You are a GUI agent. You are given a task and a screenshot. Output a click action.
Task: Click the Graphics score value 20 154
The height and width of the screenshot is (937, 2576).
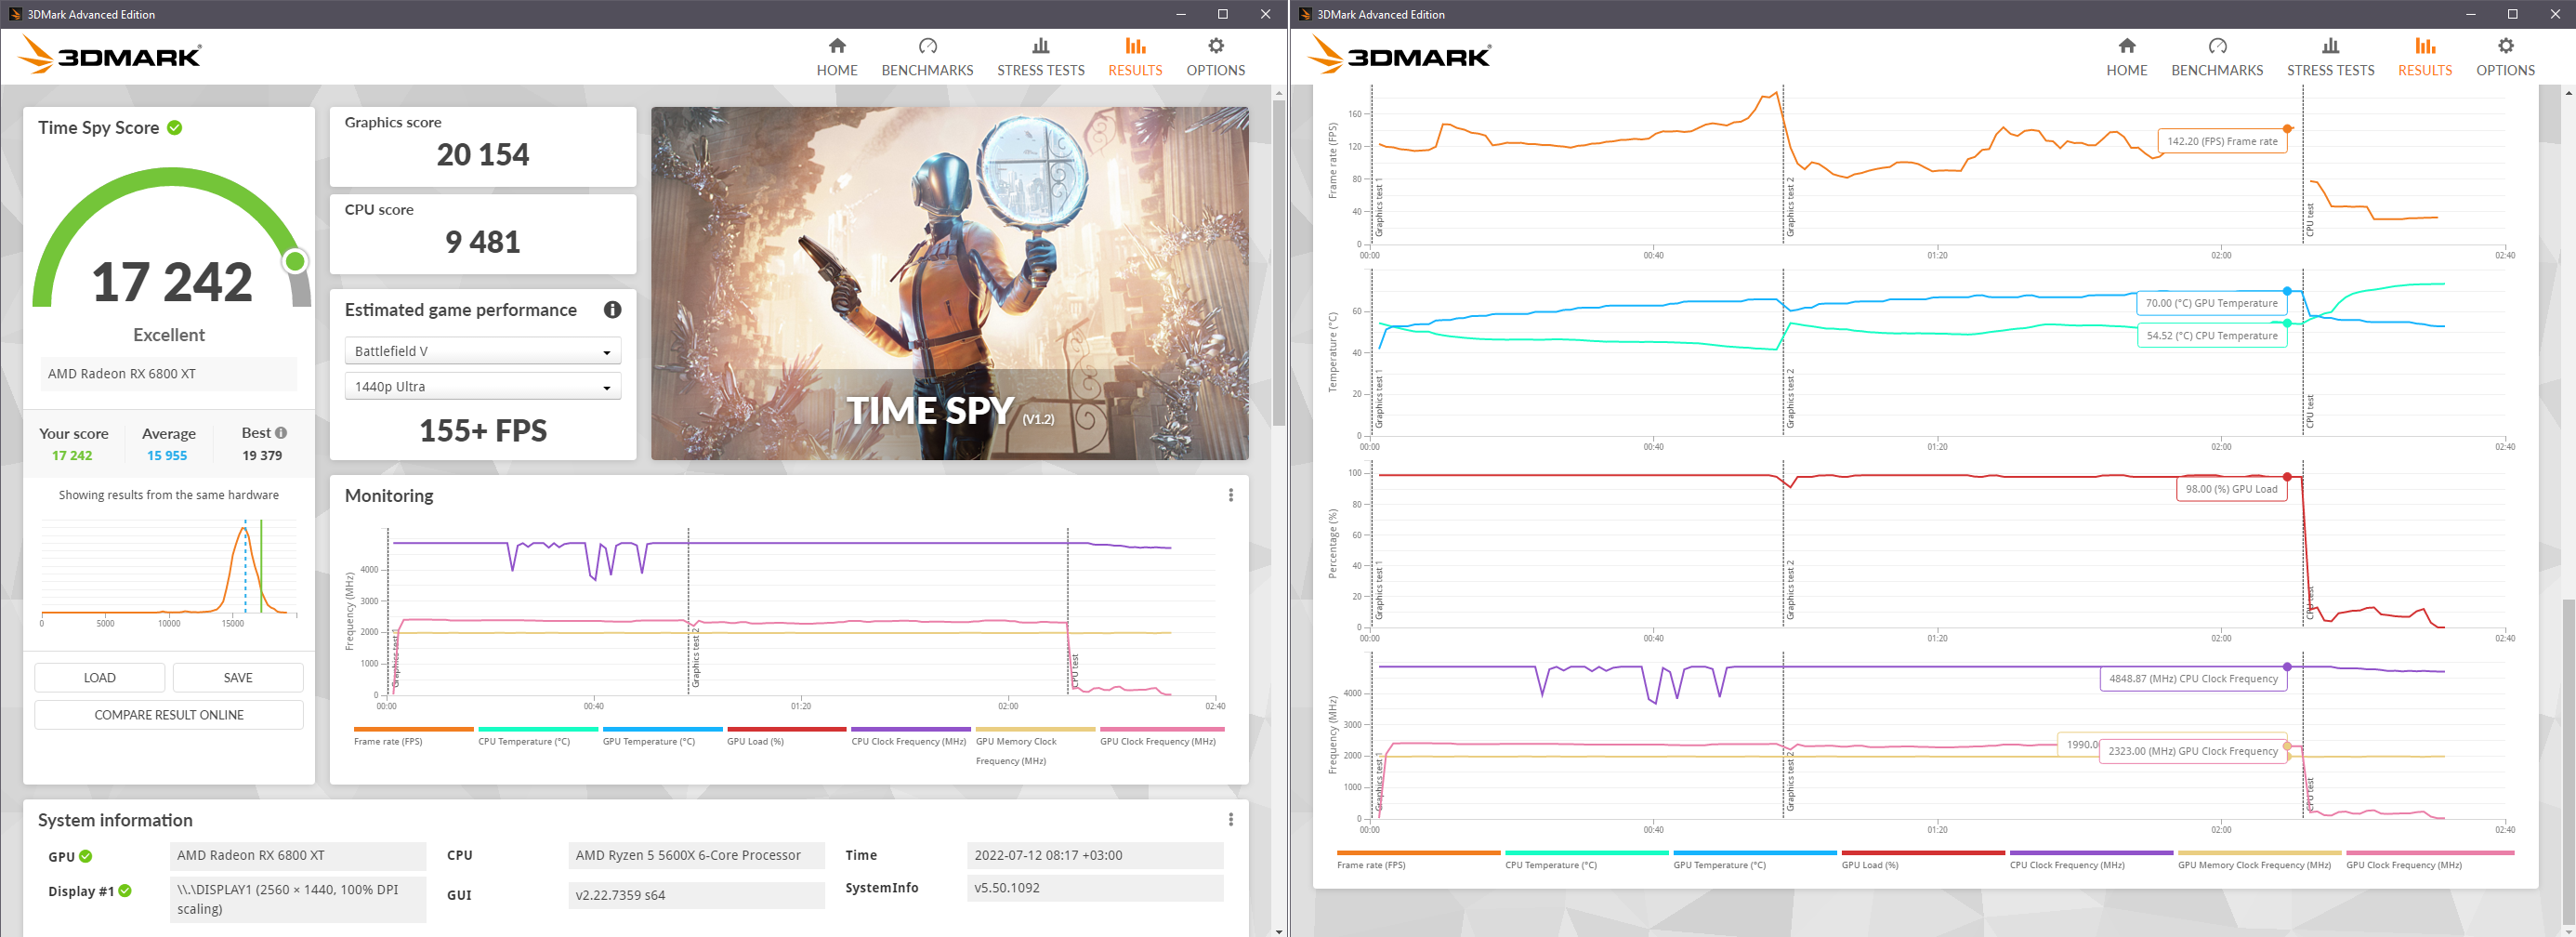483,155
